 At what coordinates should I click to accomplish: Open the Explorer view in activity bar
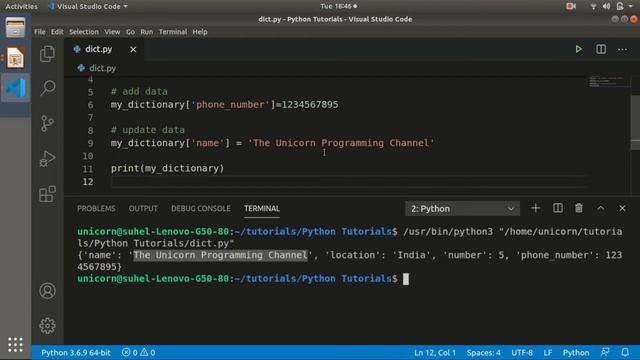click(47, 53)
